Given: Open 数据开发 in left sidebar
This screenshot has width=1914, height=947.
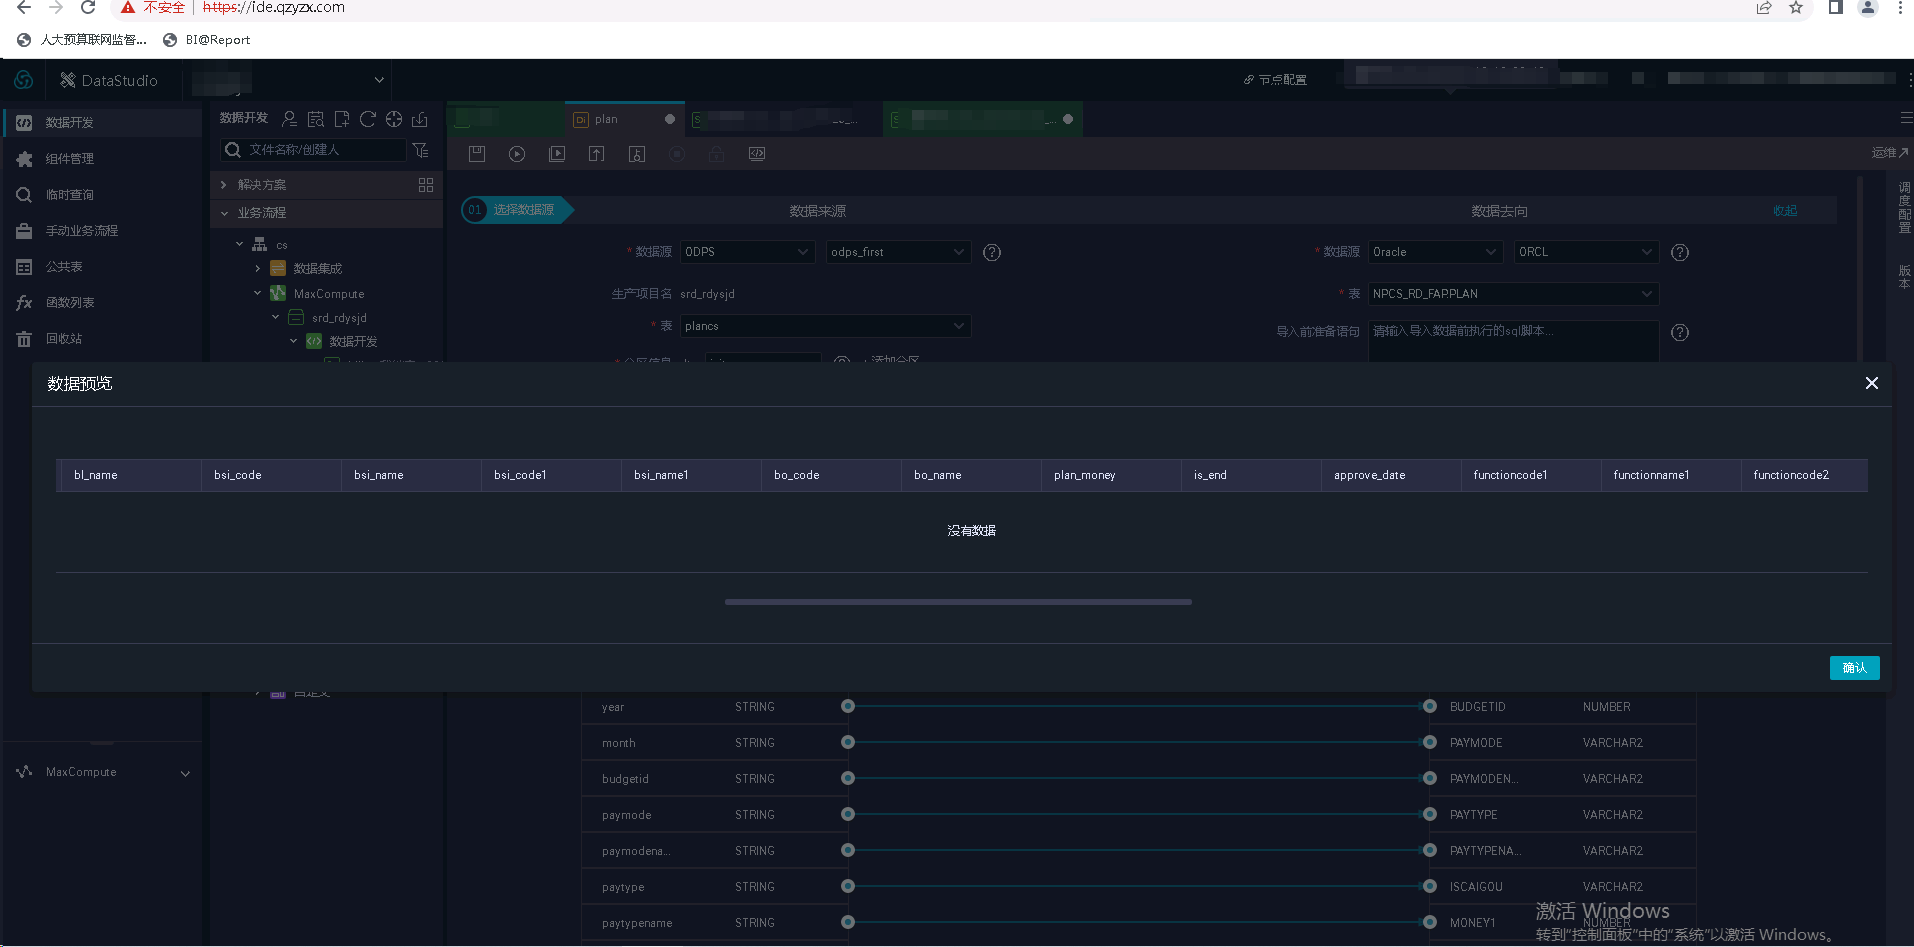Looking at the screenshot, I should pos(103,122).
